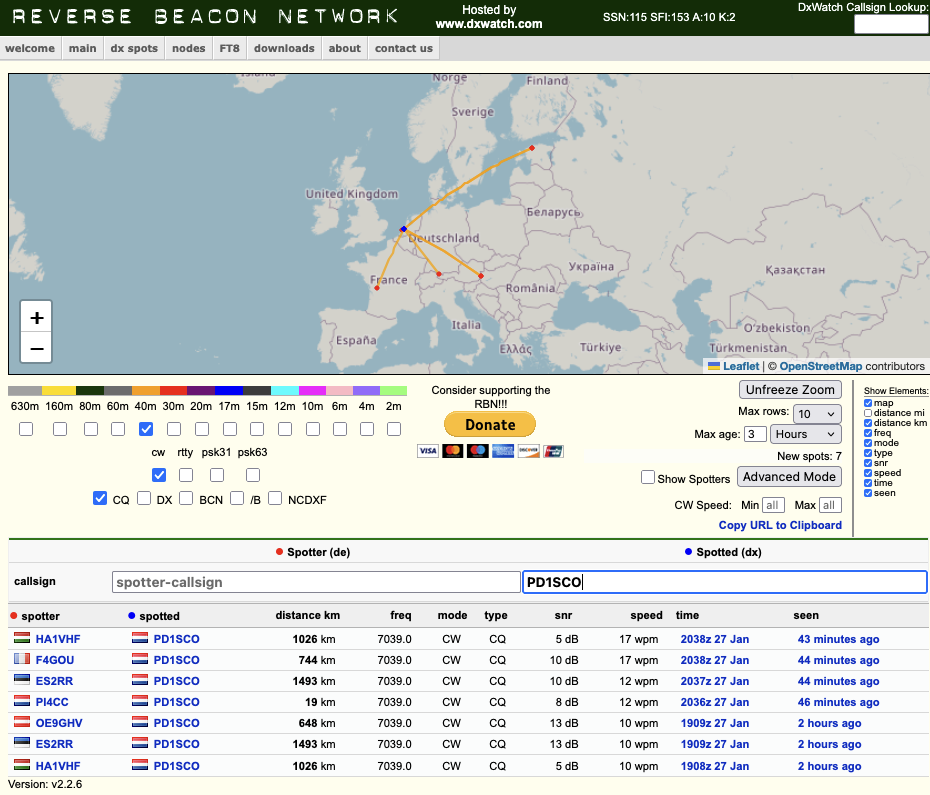Click the Leaflet attribution link
This screenshot has width=930, height=795.
(x=740, y=366)
